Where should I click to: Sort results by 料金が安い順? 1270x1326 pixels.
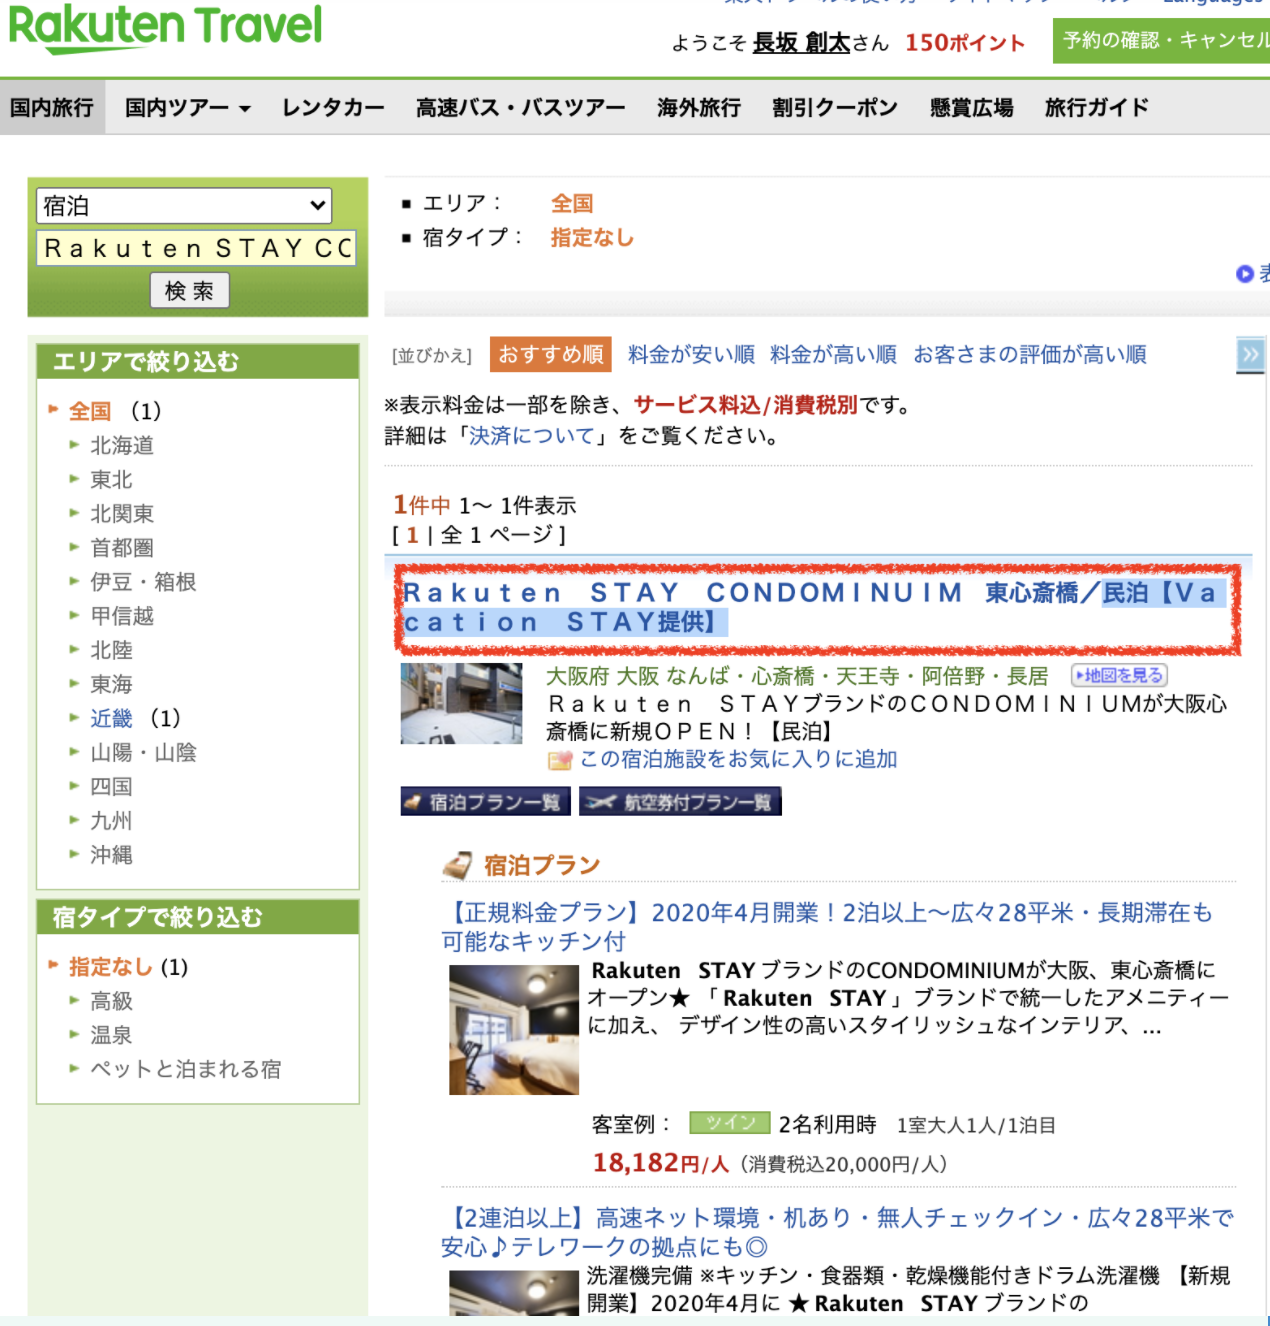[691, 355]
